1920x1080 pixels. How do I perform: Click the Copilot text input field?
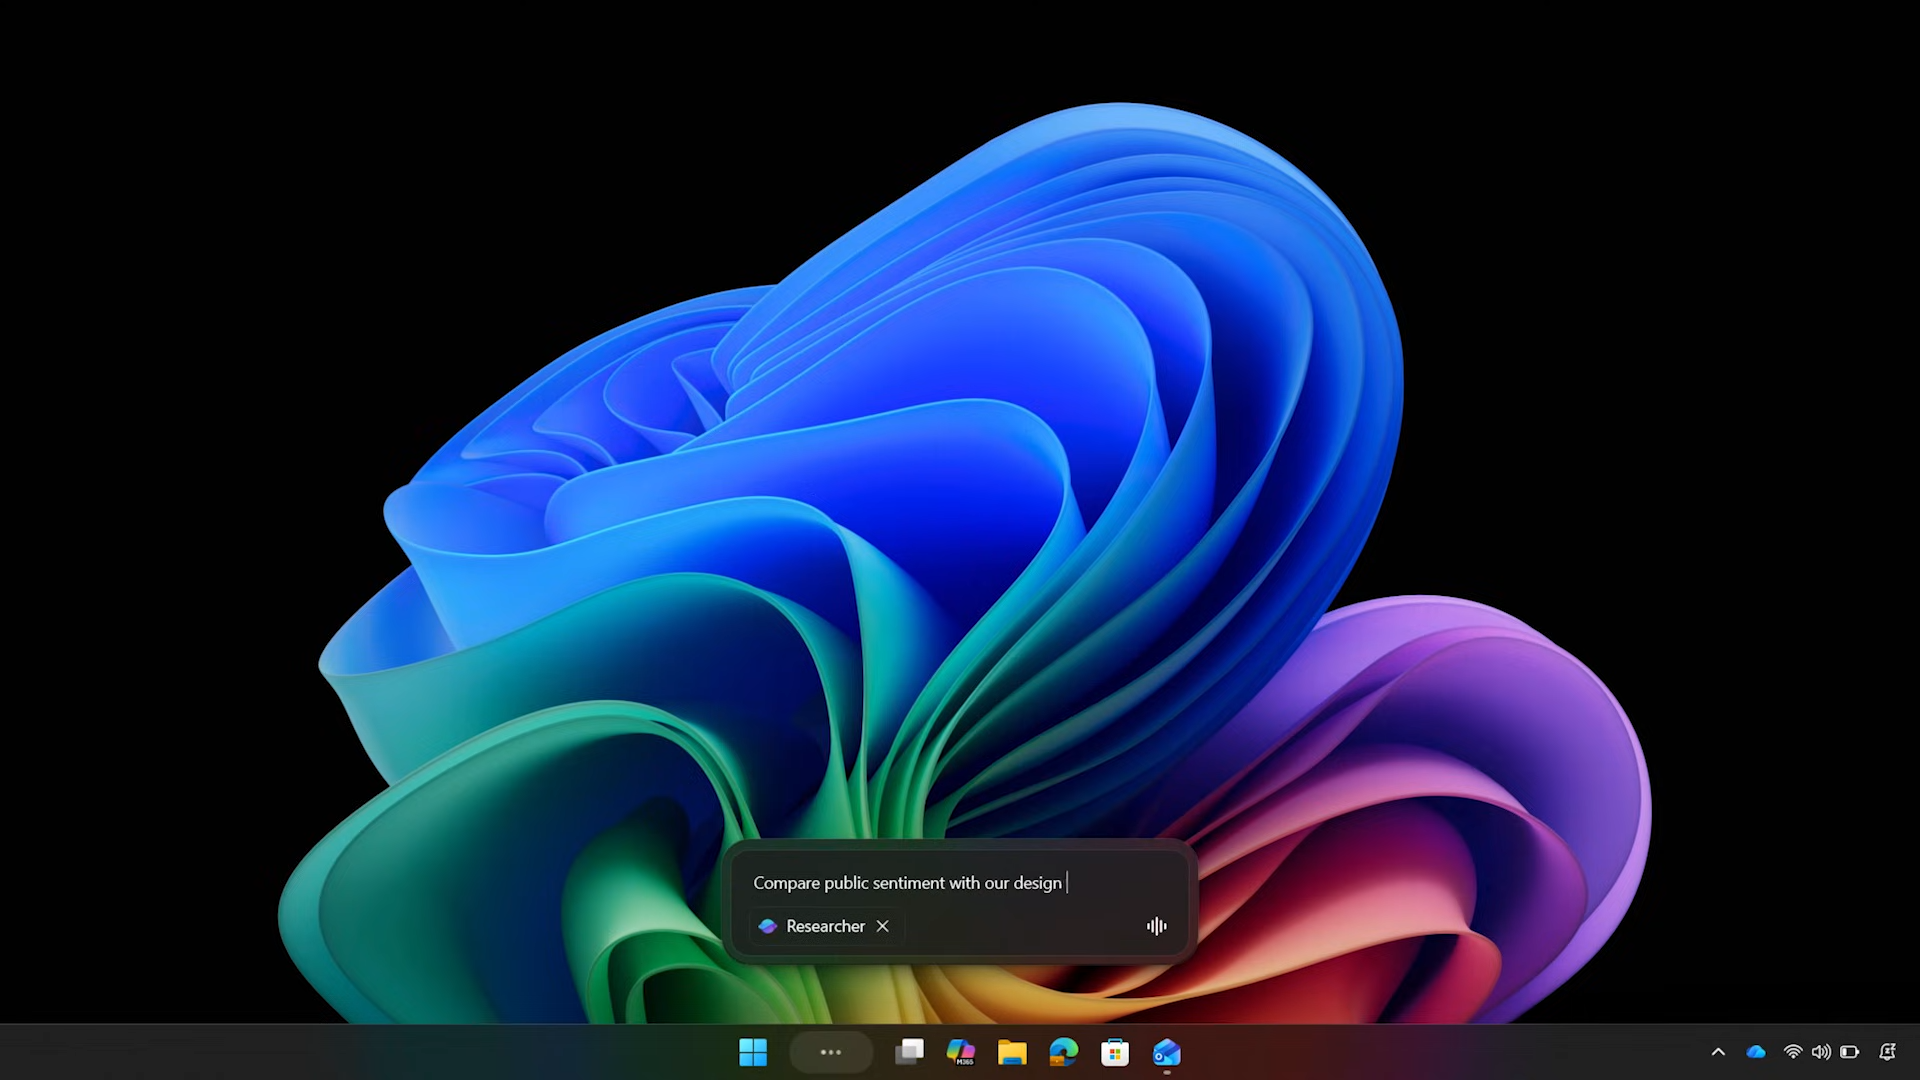(x=960, y=883)
